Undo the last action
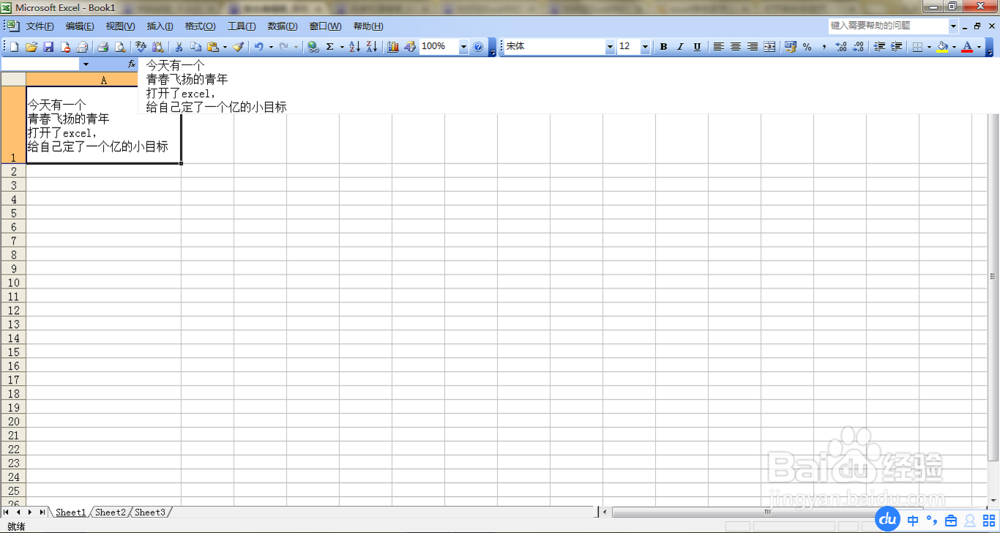Viewport: 1000px width, 533px height. click(258, 47)
